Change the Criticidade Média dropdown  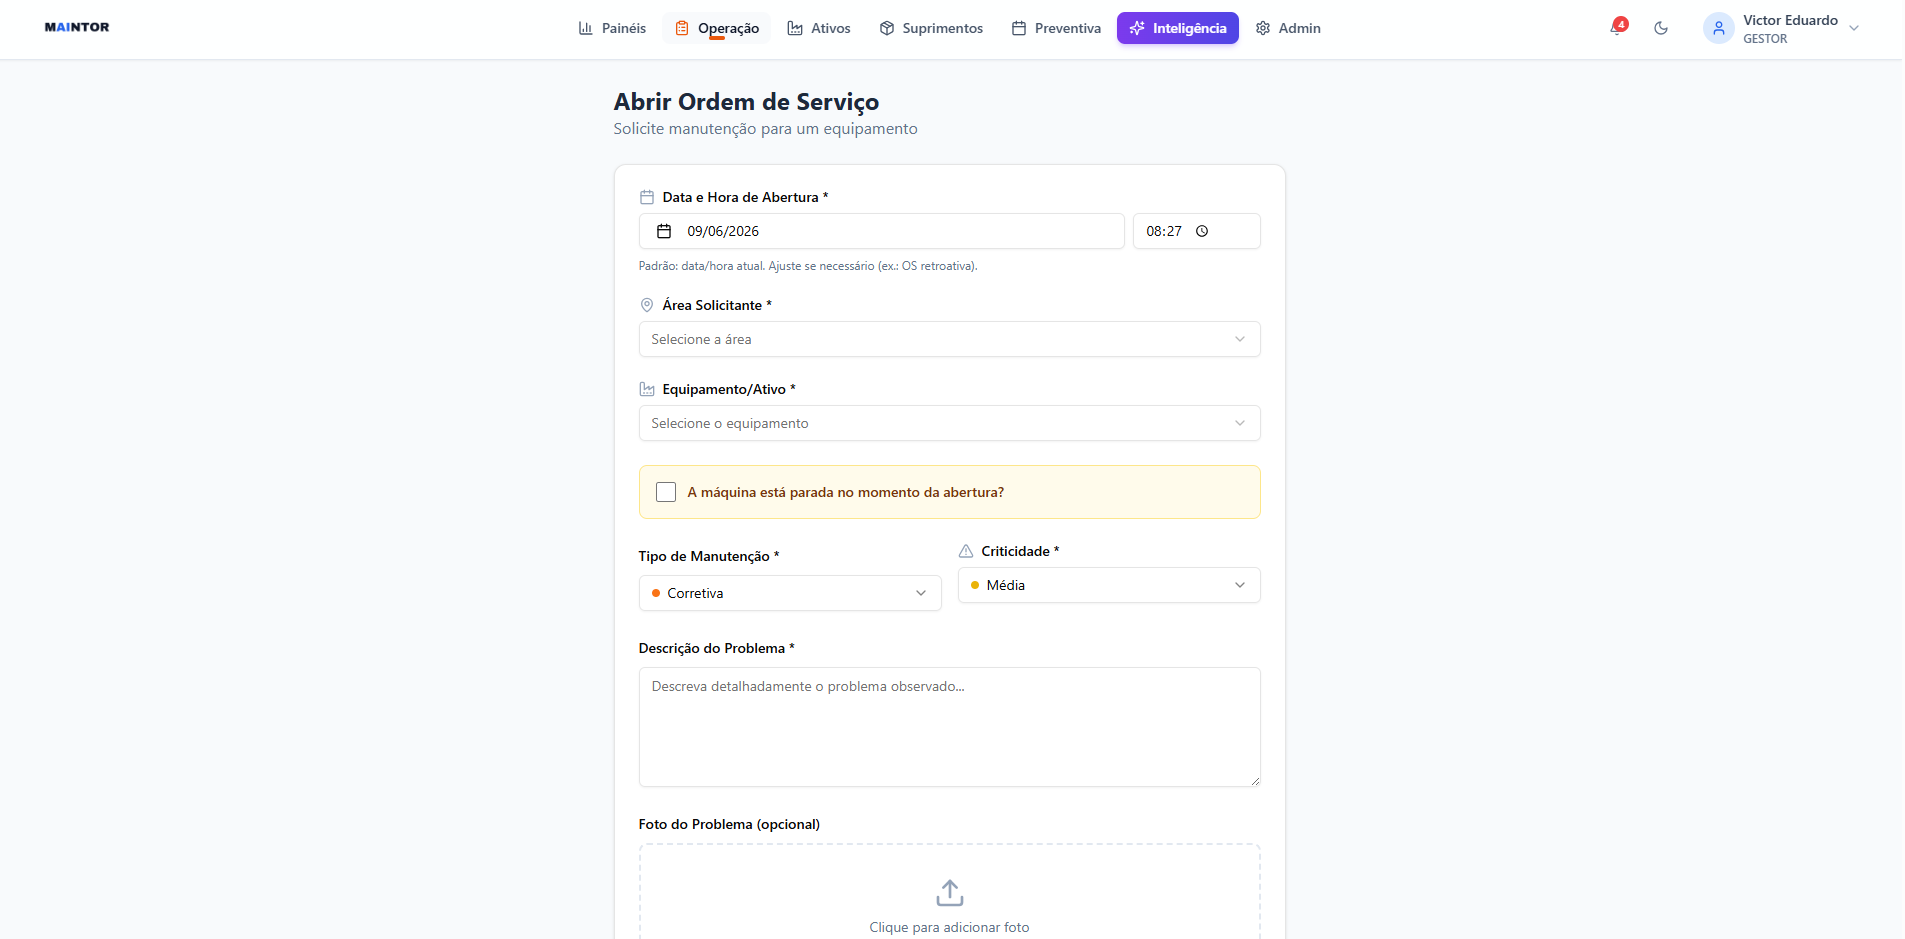pyautogui.click(x=1109, y=585)
